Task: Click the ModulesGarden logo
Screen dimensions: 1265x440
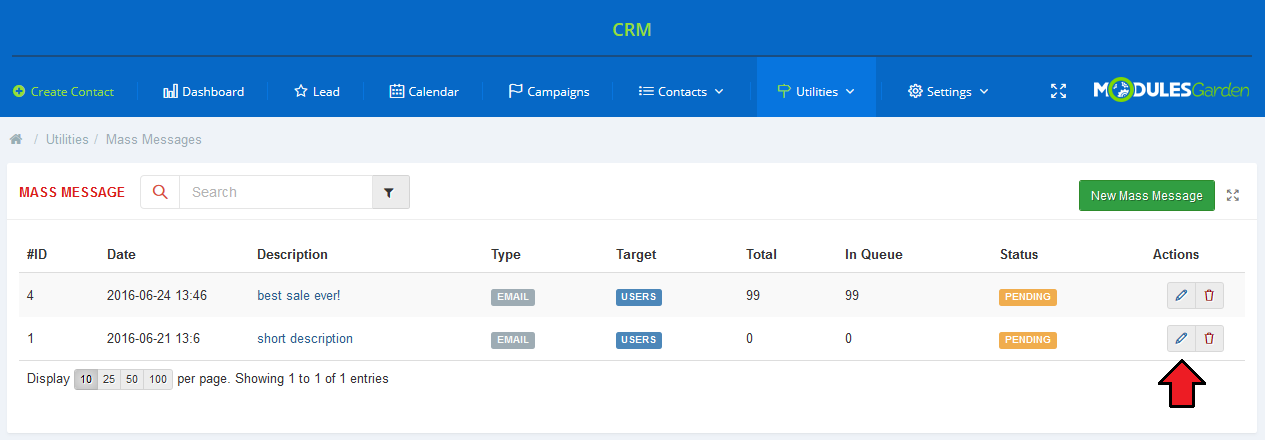Action: coord(1171,90)
